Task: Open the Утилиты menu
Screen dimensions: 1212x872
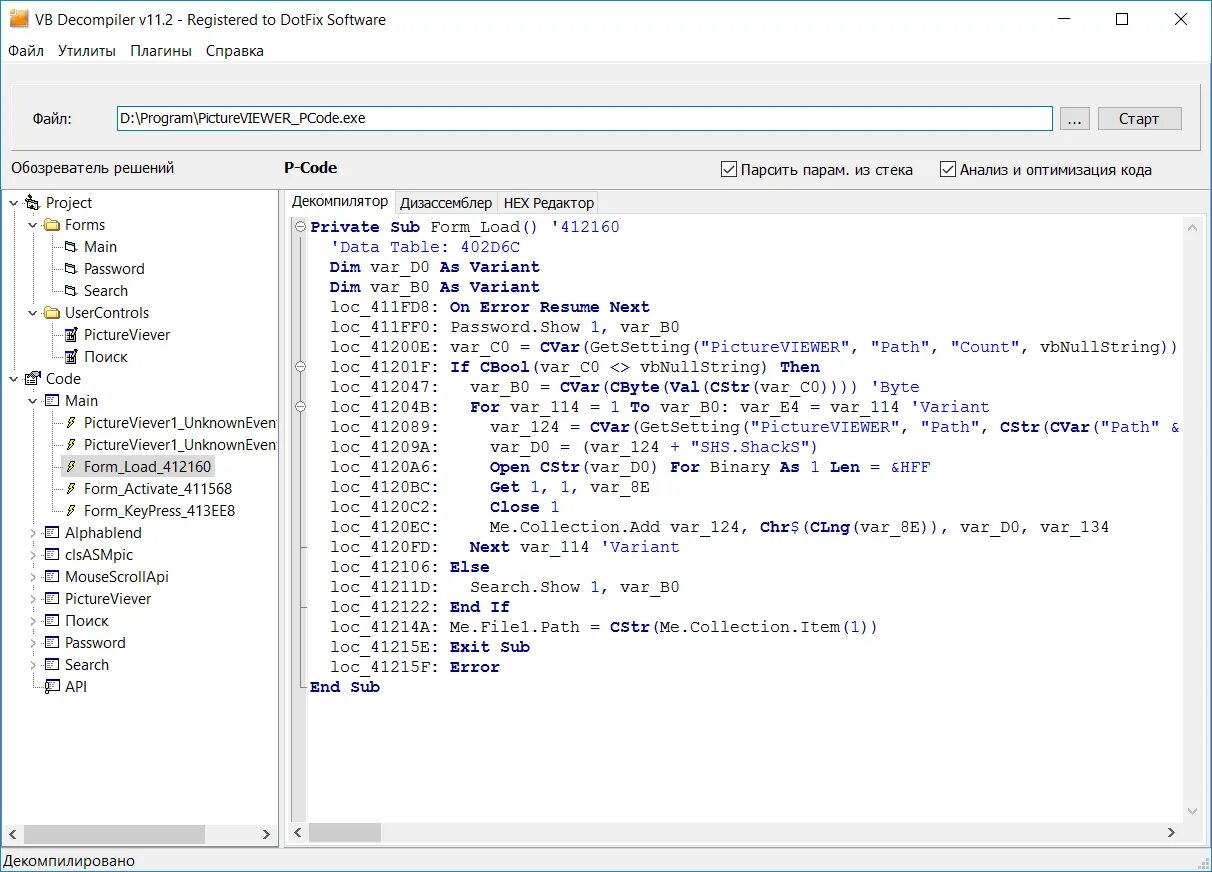Action: pyautogui.click(x=87, y=51)
